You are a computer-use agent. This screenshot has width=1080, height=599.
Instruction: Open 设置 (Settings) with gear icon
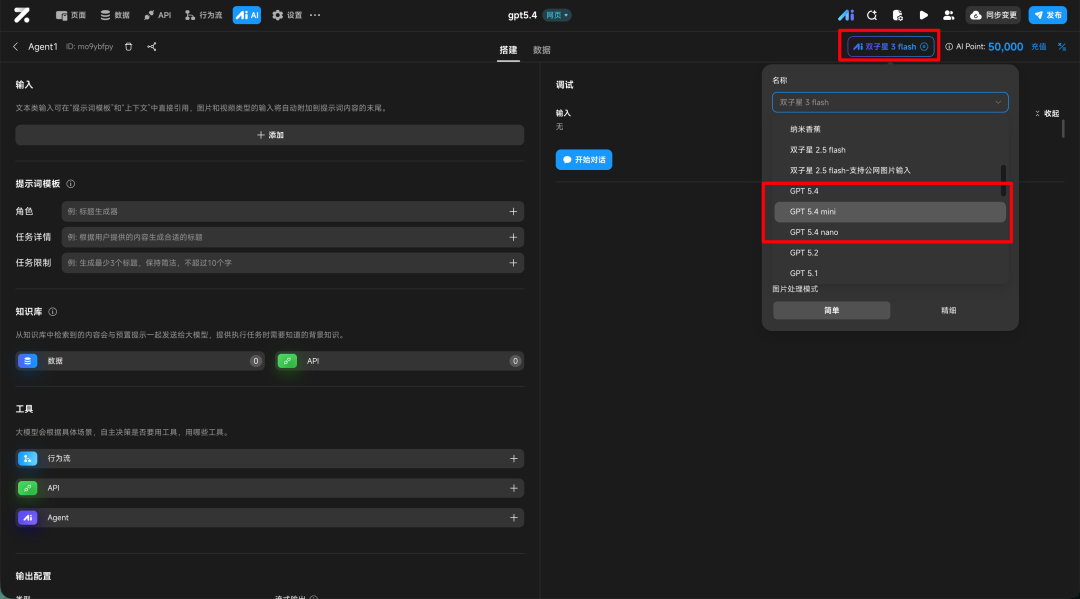pyautogui.click(x=287, y=15)
